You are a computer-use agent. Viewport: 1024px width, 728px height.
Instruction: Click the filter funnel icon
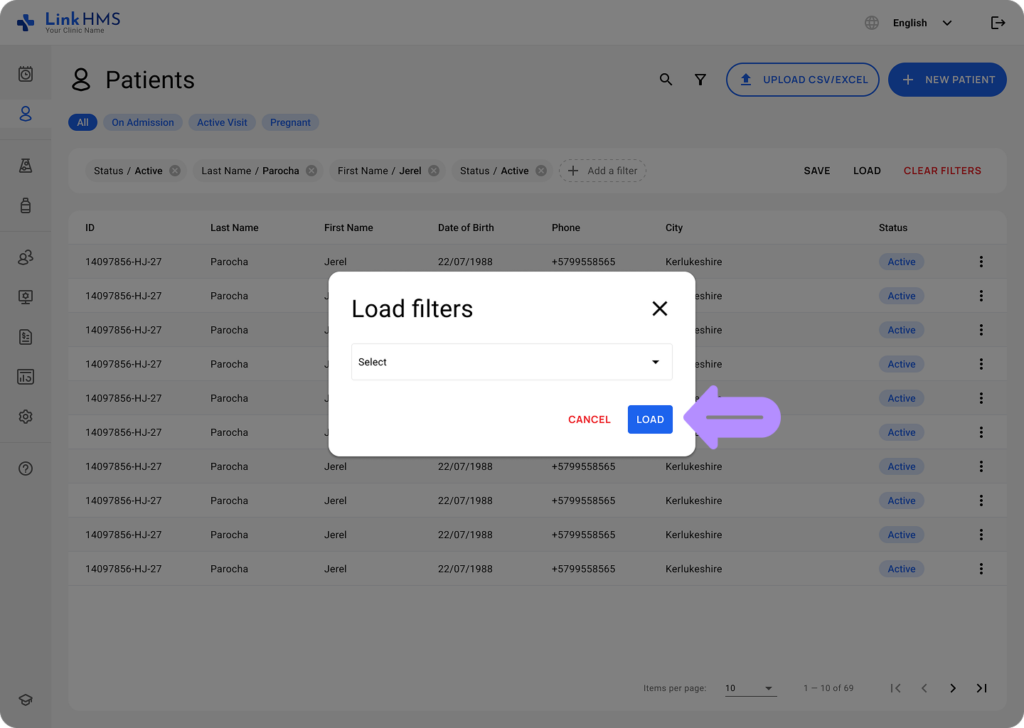pyautogui.click(x=701, y=80)
